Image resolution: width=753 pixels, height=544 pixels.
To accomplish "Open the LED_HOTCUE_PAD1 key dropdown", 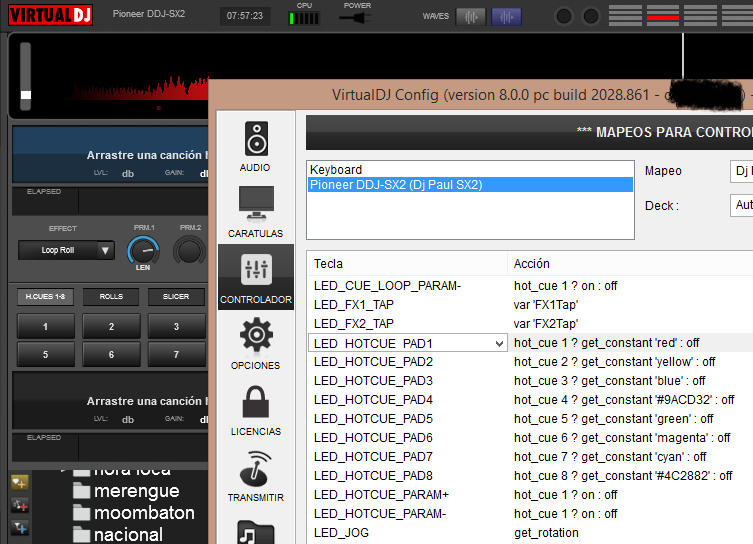I will (500, 343).
